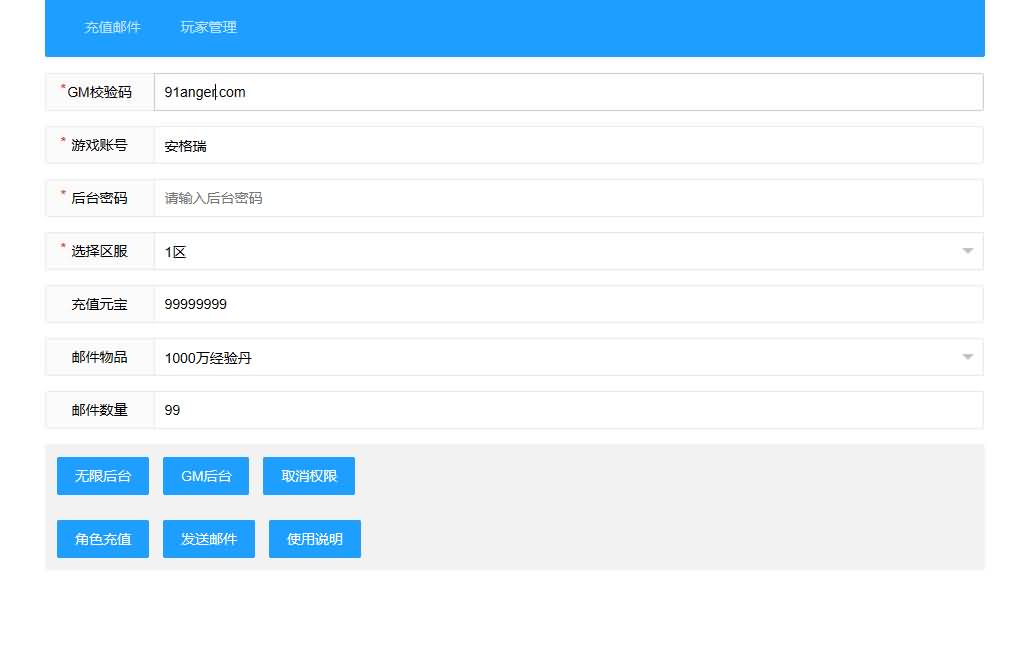Select the 充值元宝 amount field
The height and width of the screenshot is (666, 1027).
568,304
